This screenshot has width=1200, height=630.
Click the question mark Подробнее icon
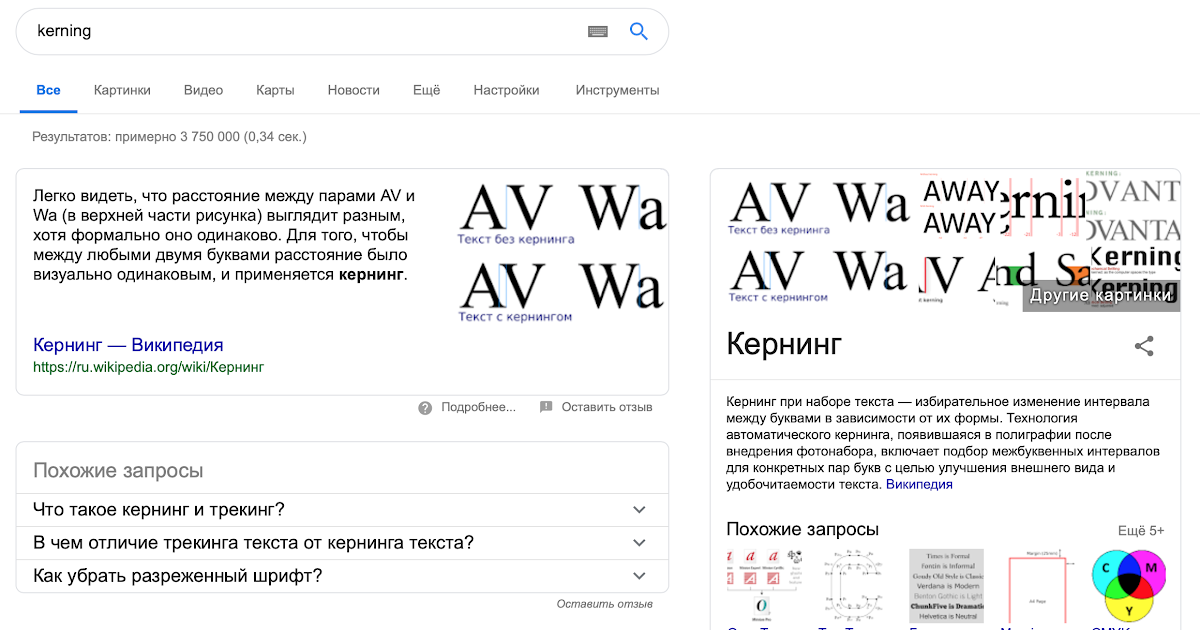click(x=425, y=407)
